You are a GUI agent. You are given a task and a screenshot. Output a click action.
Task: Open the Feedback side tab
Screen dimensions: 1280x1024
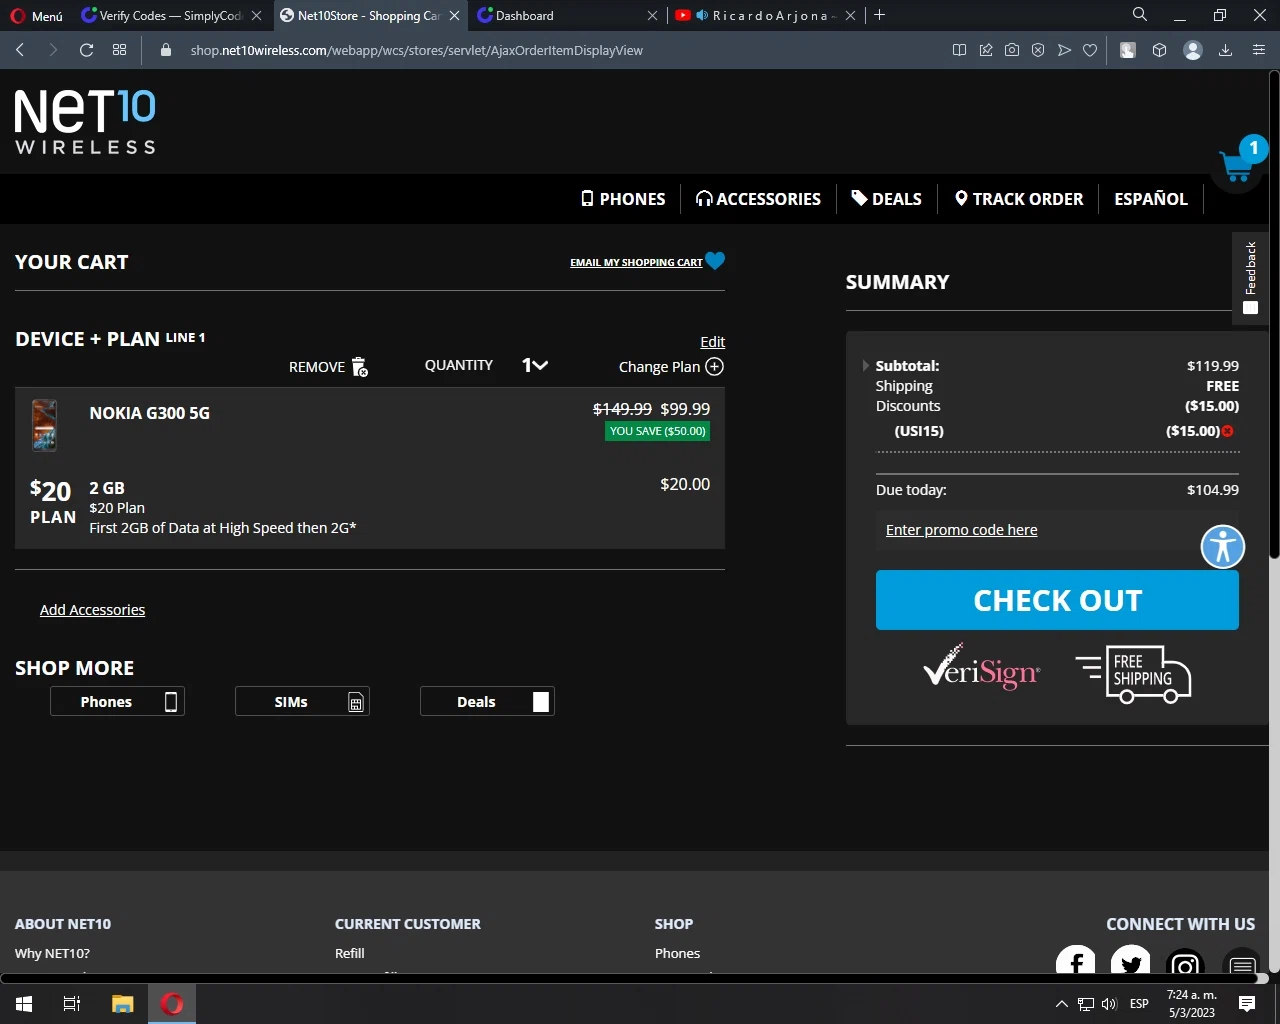click(1250, 278)
